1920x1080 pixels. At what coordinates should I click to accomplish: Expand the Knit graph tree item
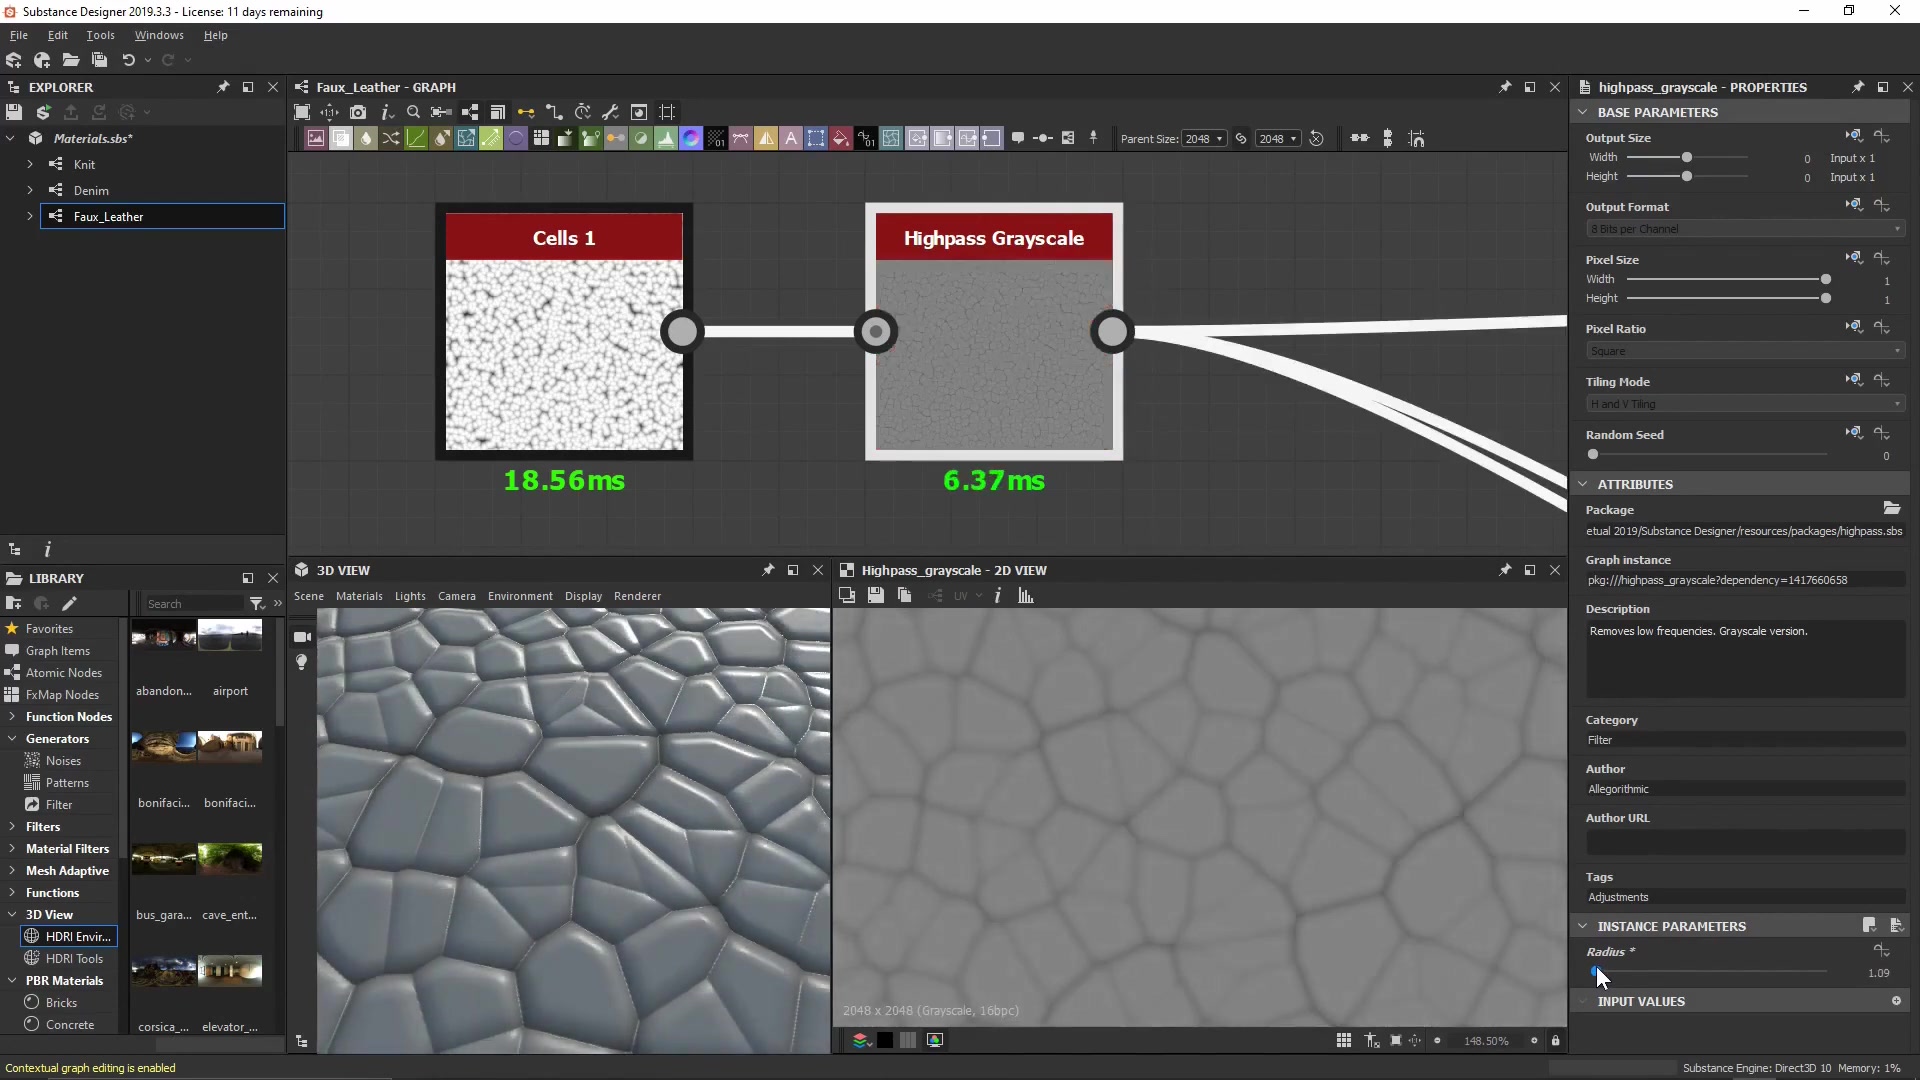click(x=30, y=164)
